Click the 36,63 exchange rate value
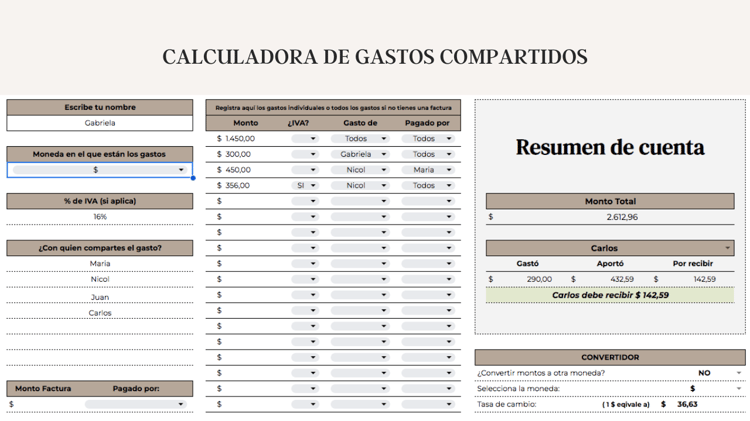This screenshot has width=750, height=421. click(x=687, y=404)
